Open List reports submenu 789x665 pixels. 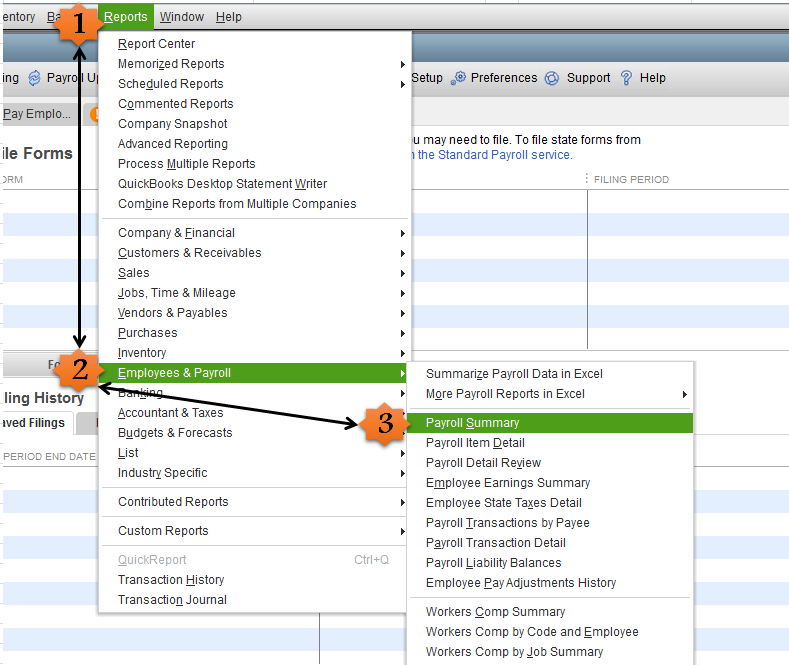[128, 453]
